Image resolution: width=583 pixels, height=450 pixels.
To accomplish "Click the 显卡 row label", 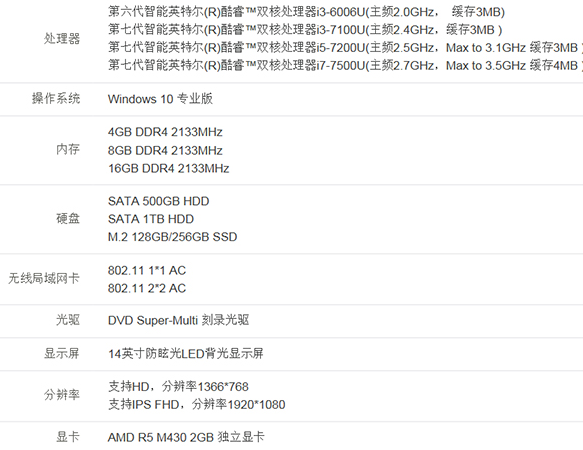I will [68, 437].
